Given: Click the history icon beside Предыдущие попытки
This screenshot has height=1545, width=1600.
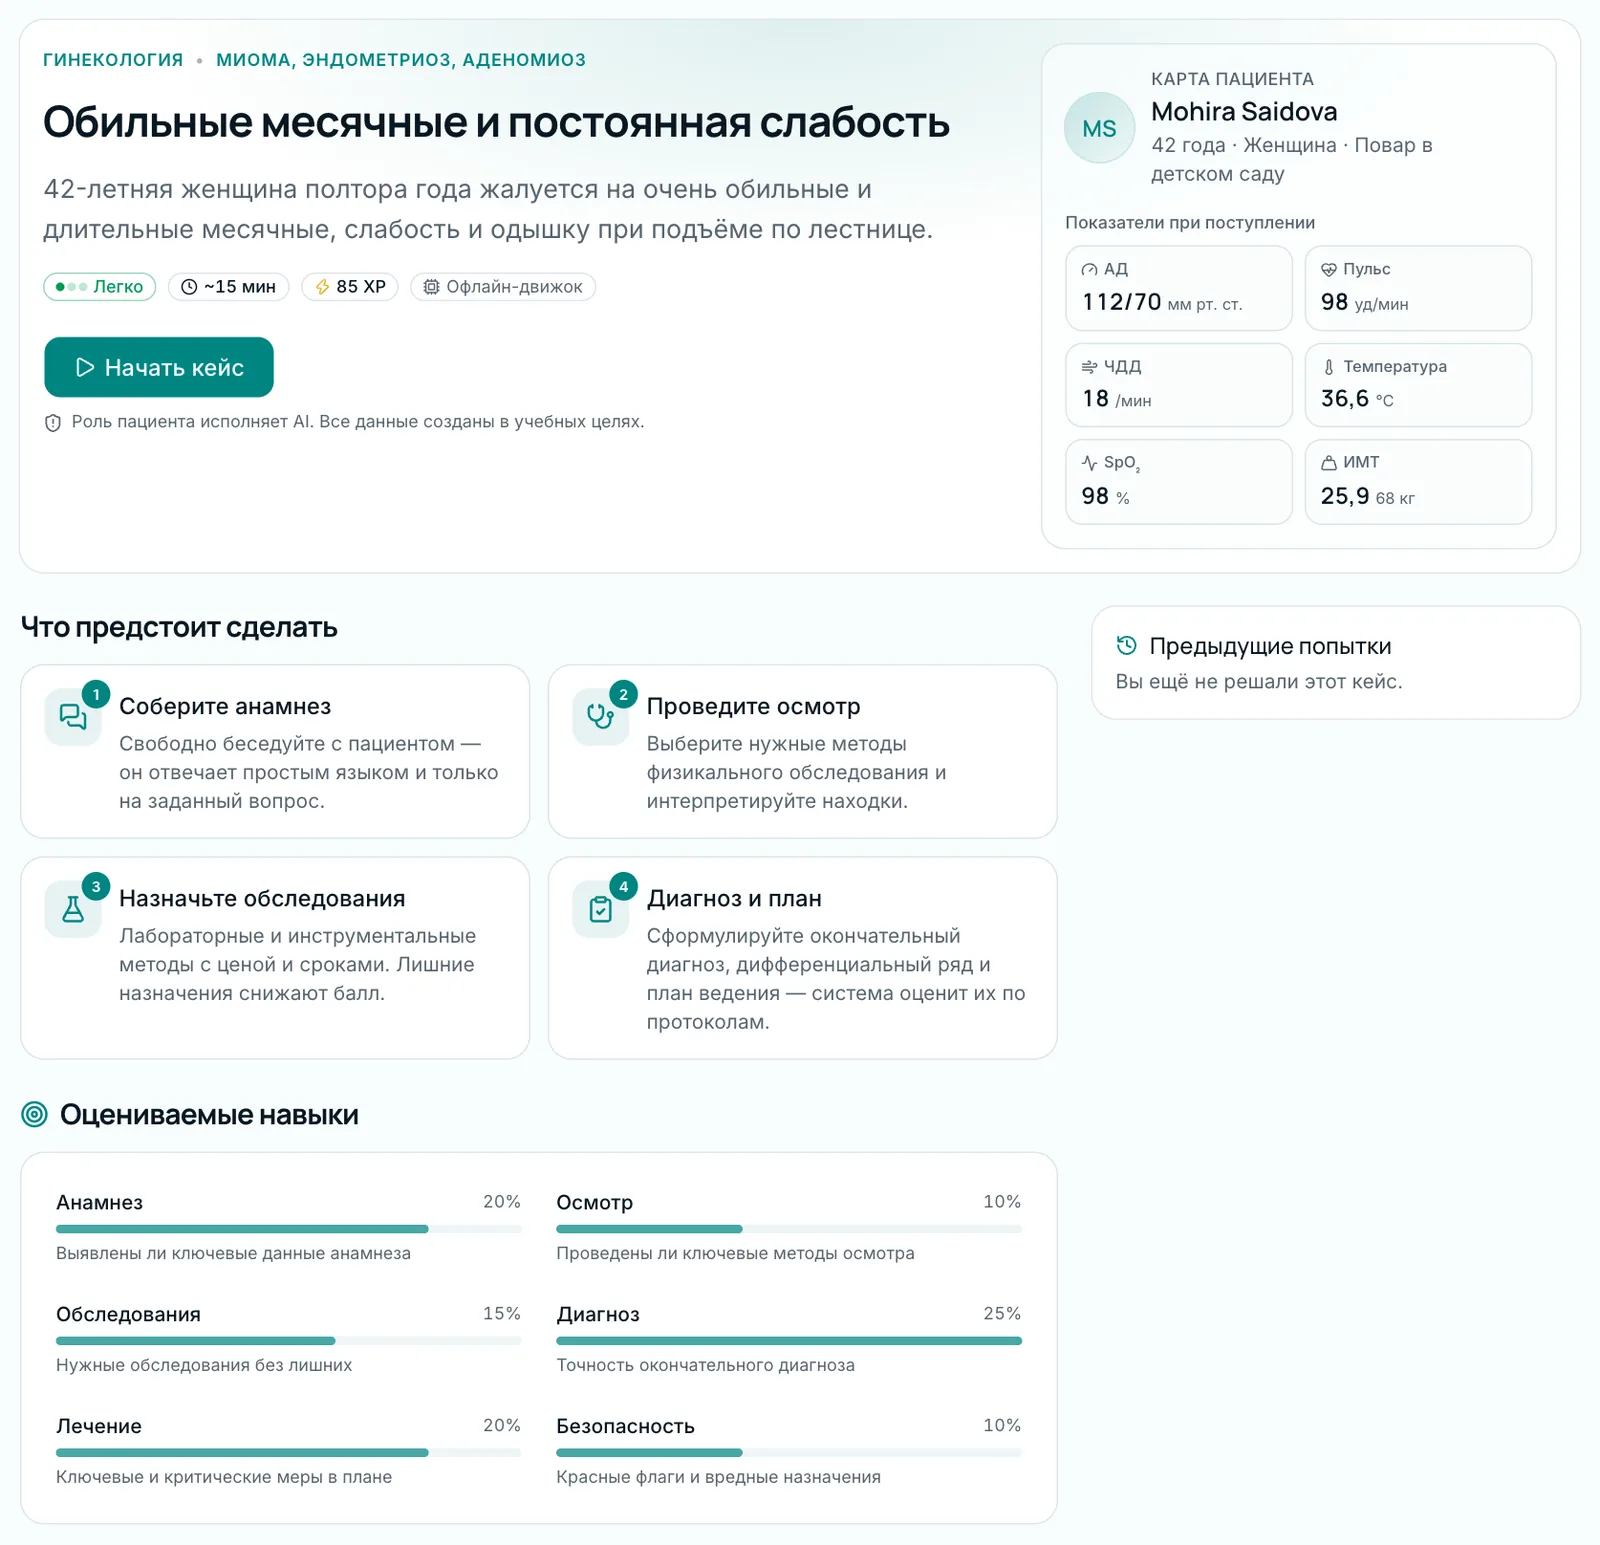Looking at the screenshot, I should (x=1127, y=645).
